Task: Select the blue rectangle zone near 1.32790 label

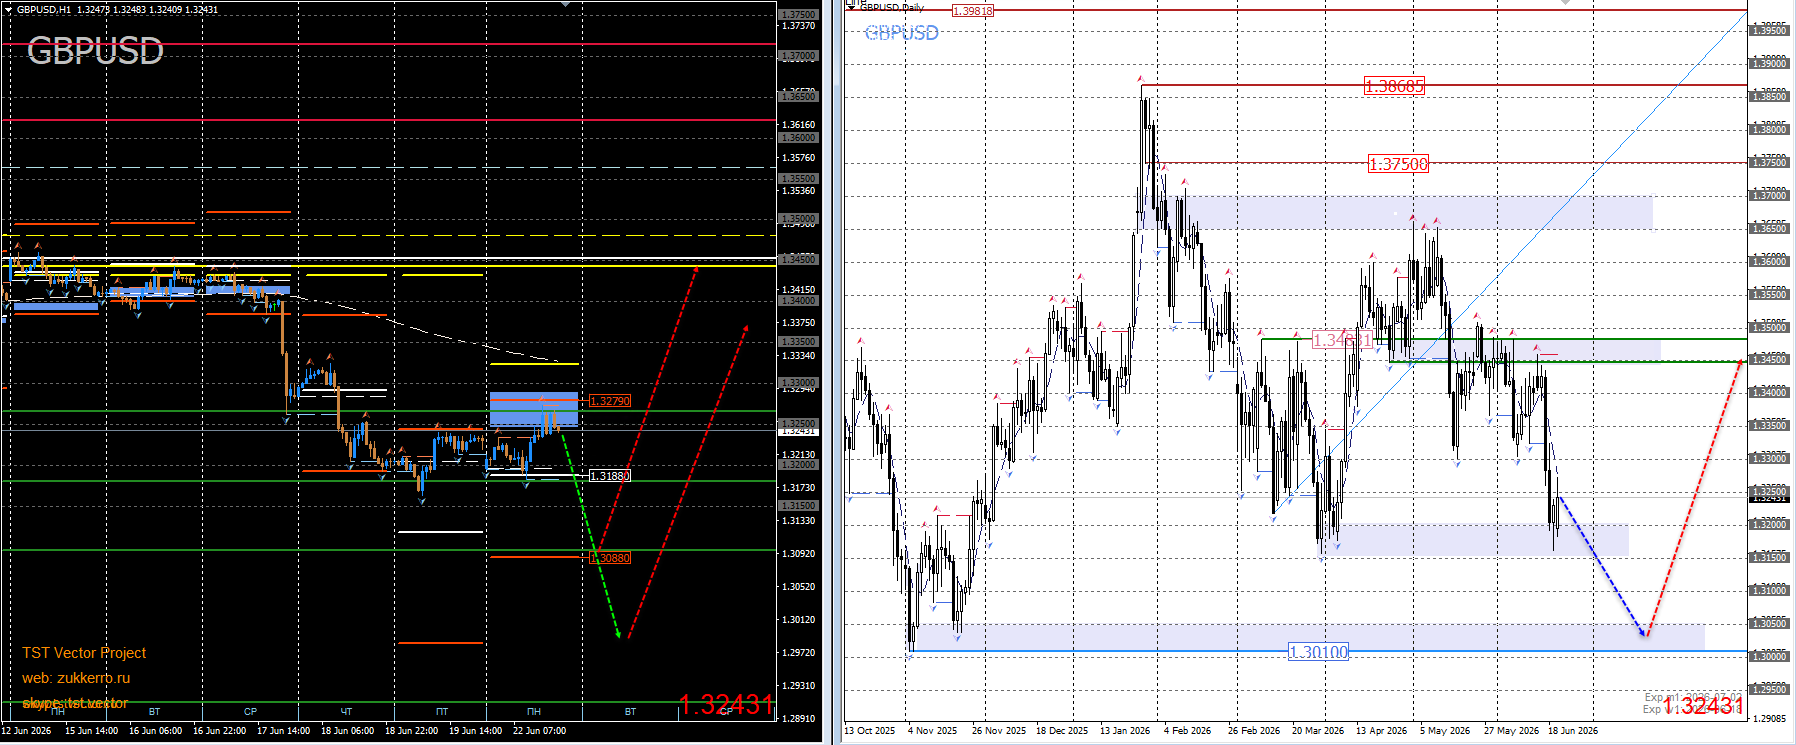Action: (x=534, y=410)
